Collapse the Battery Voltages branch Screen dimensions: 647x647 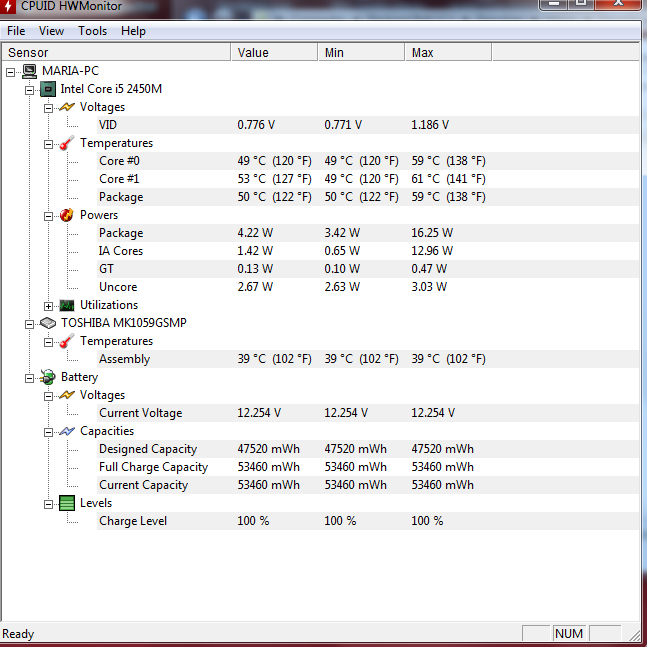[x=48, y=397]
